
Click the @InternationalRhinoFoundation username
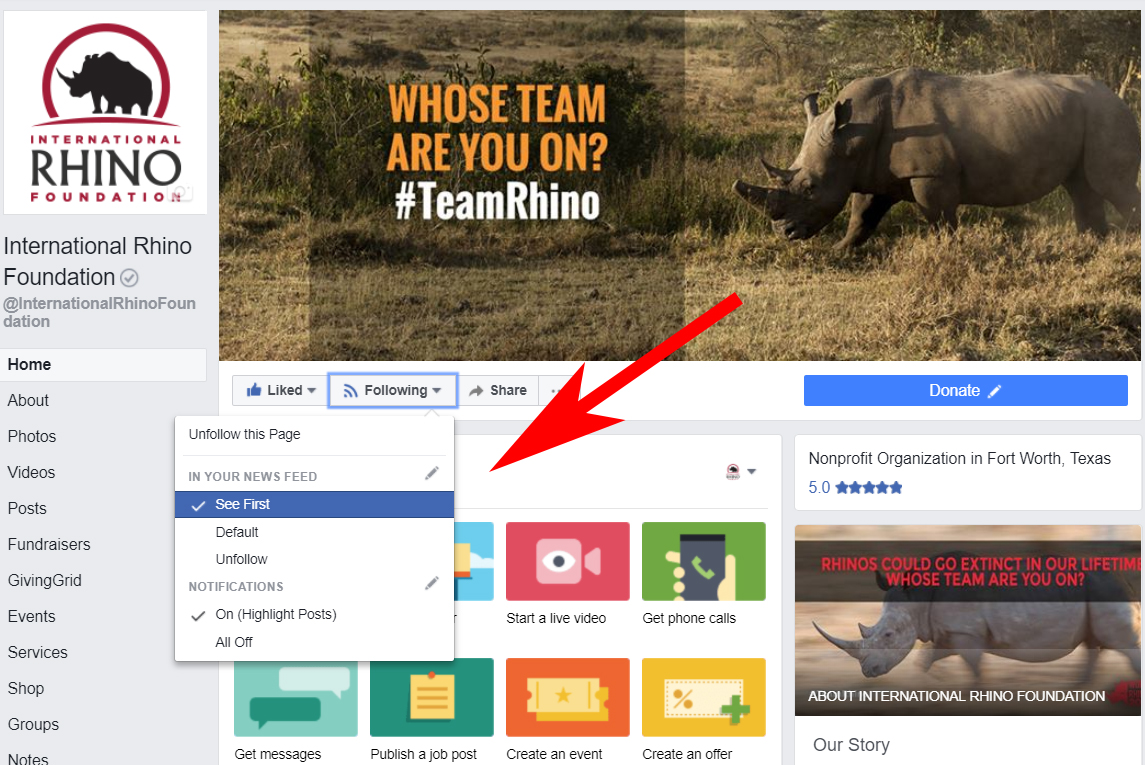[x=99, y=312]
